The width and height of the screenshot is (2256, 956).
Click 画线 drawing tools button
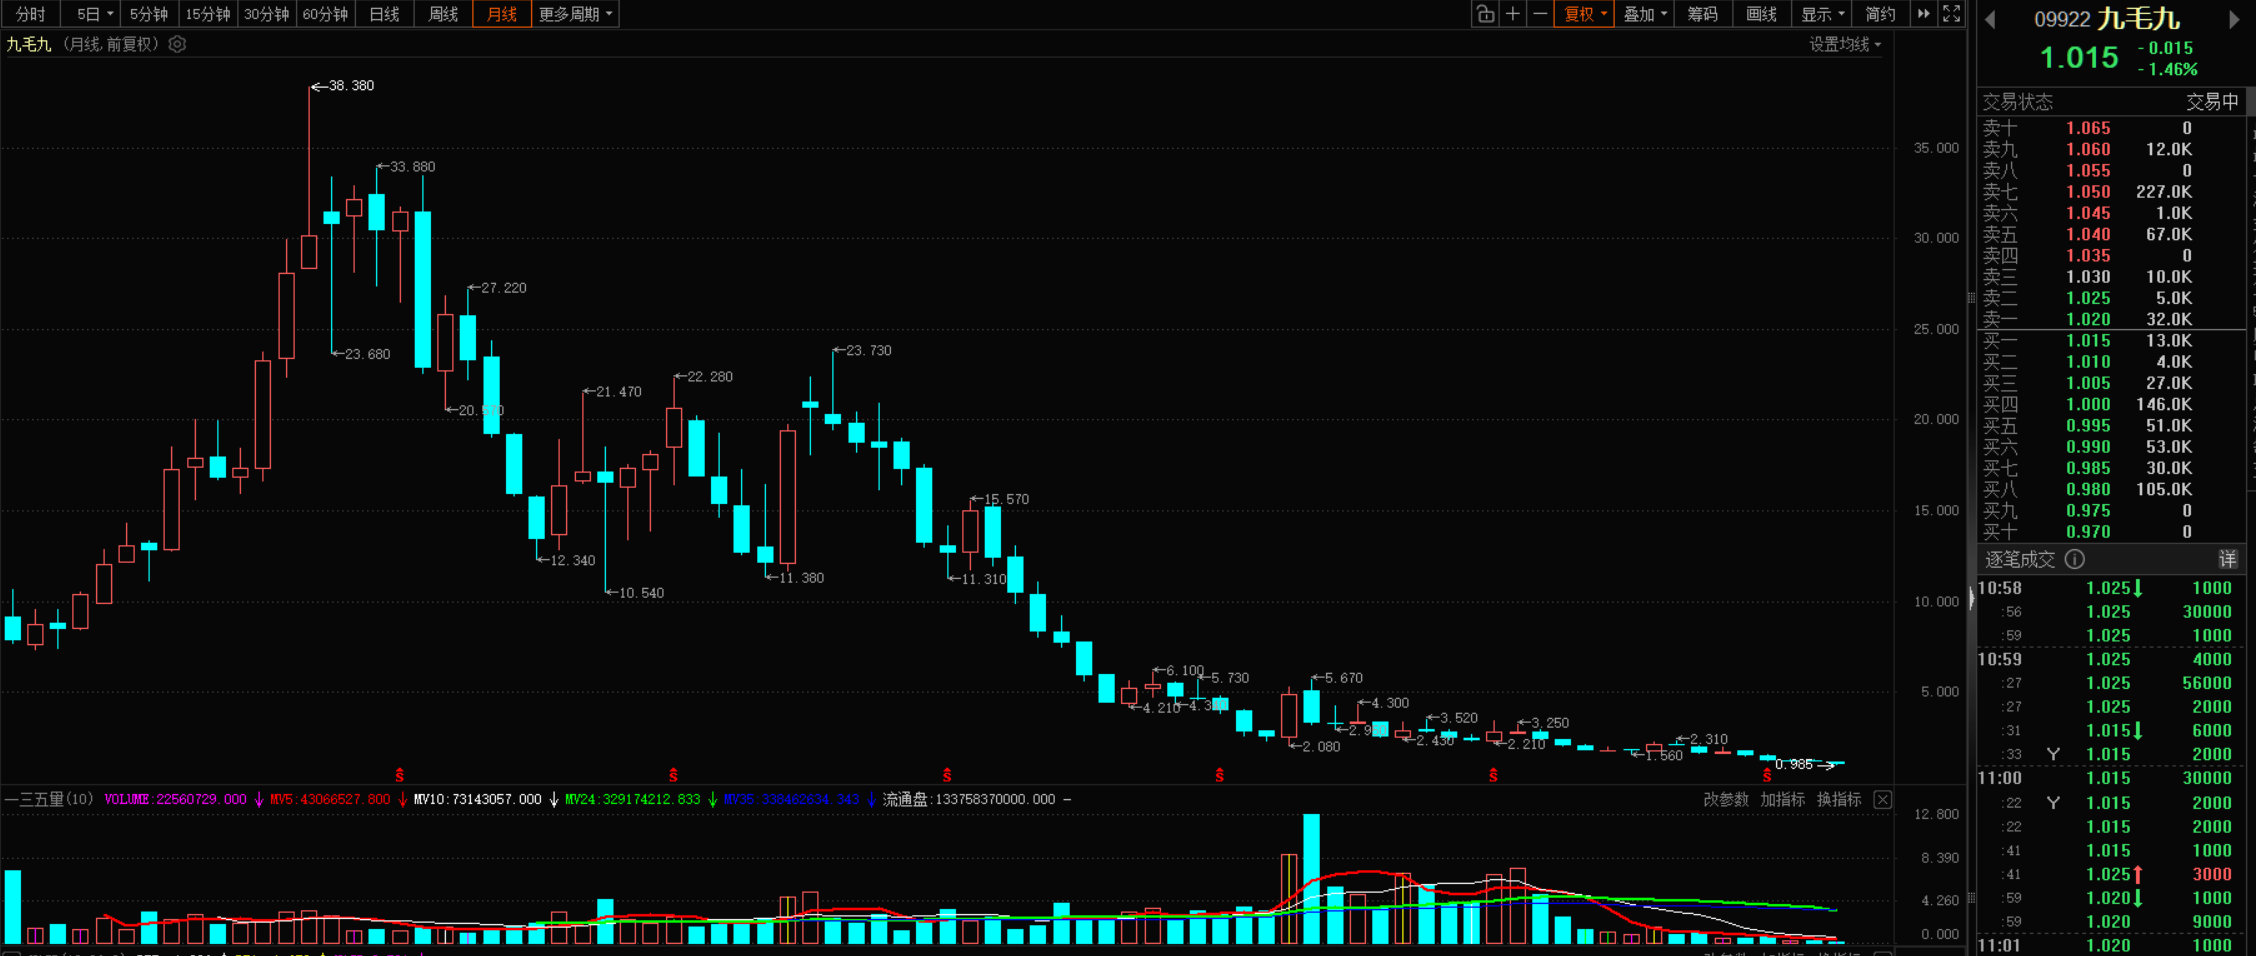(1761, 14)
